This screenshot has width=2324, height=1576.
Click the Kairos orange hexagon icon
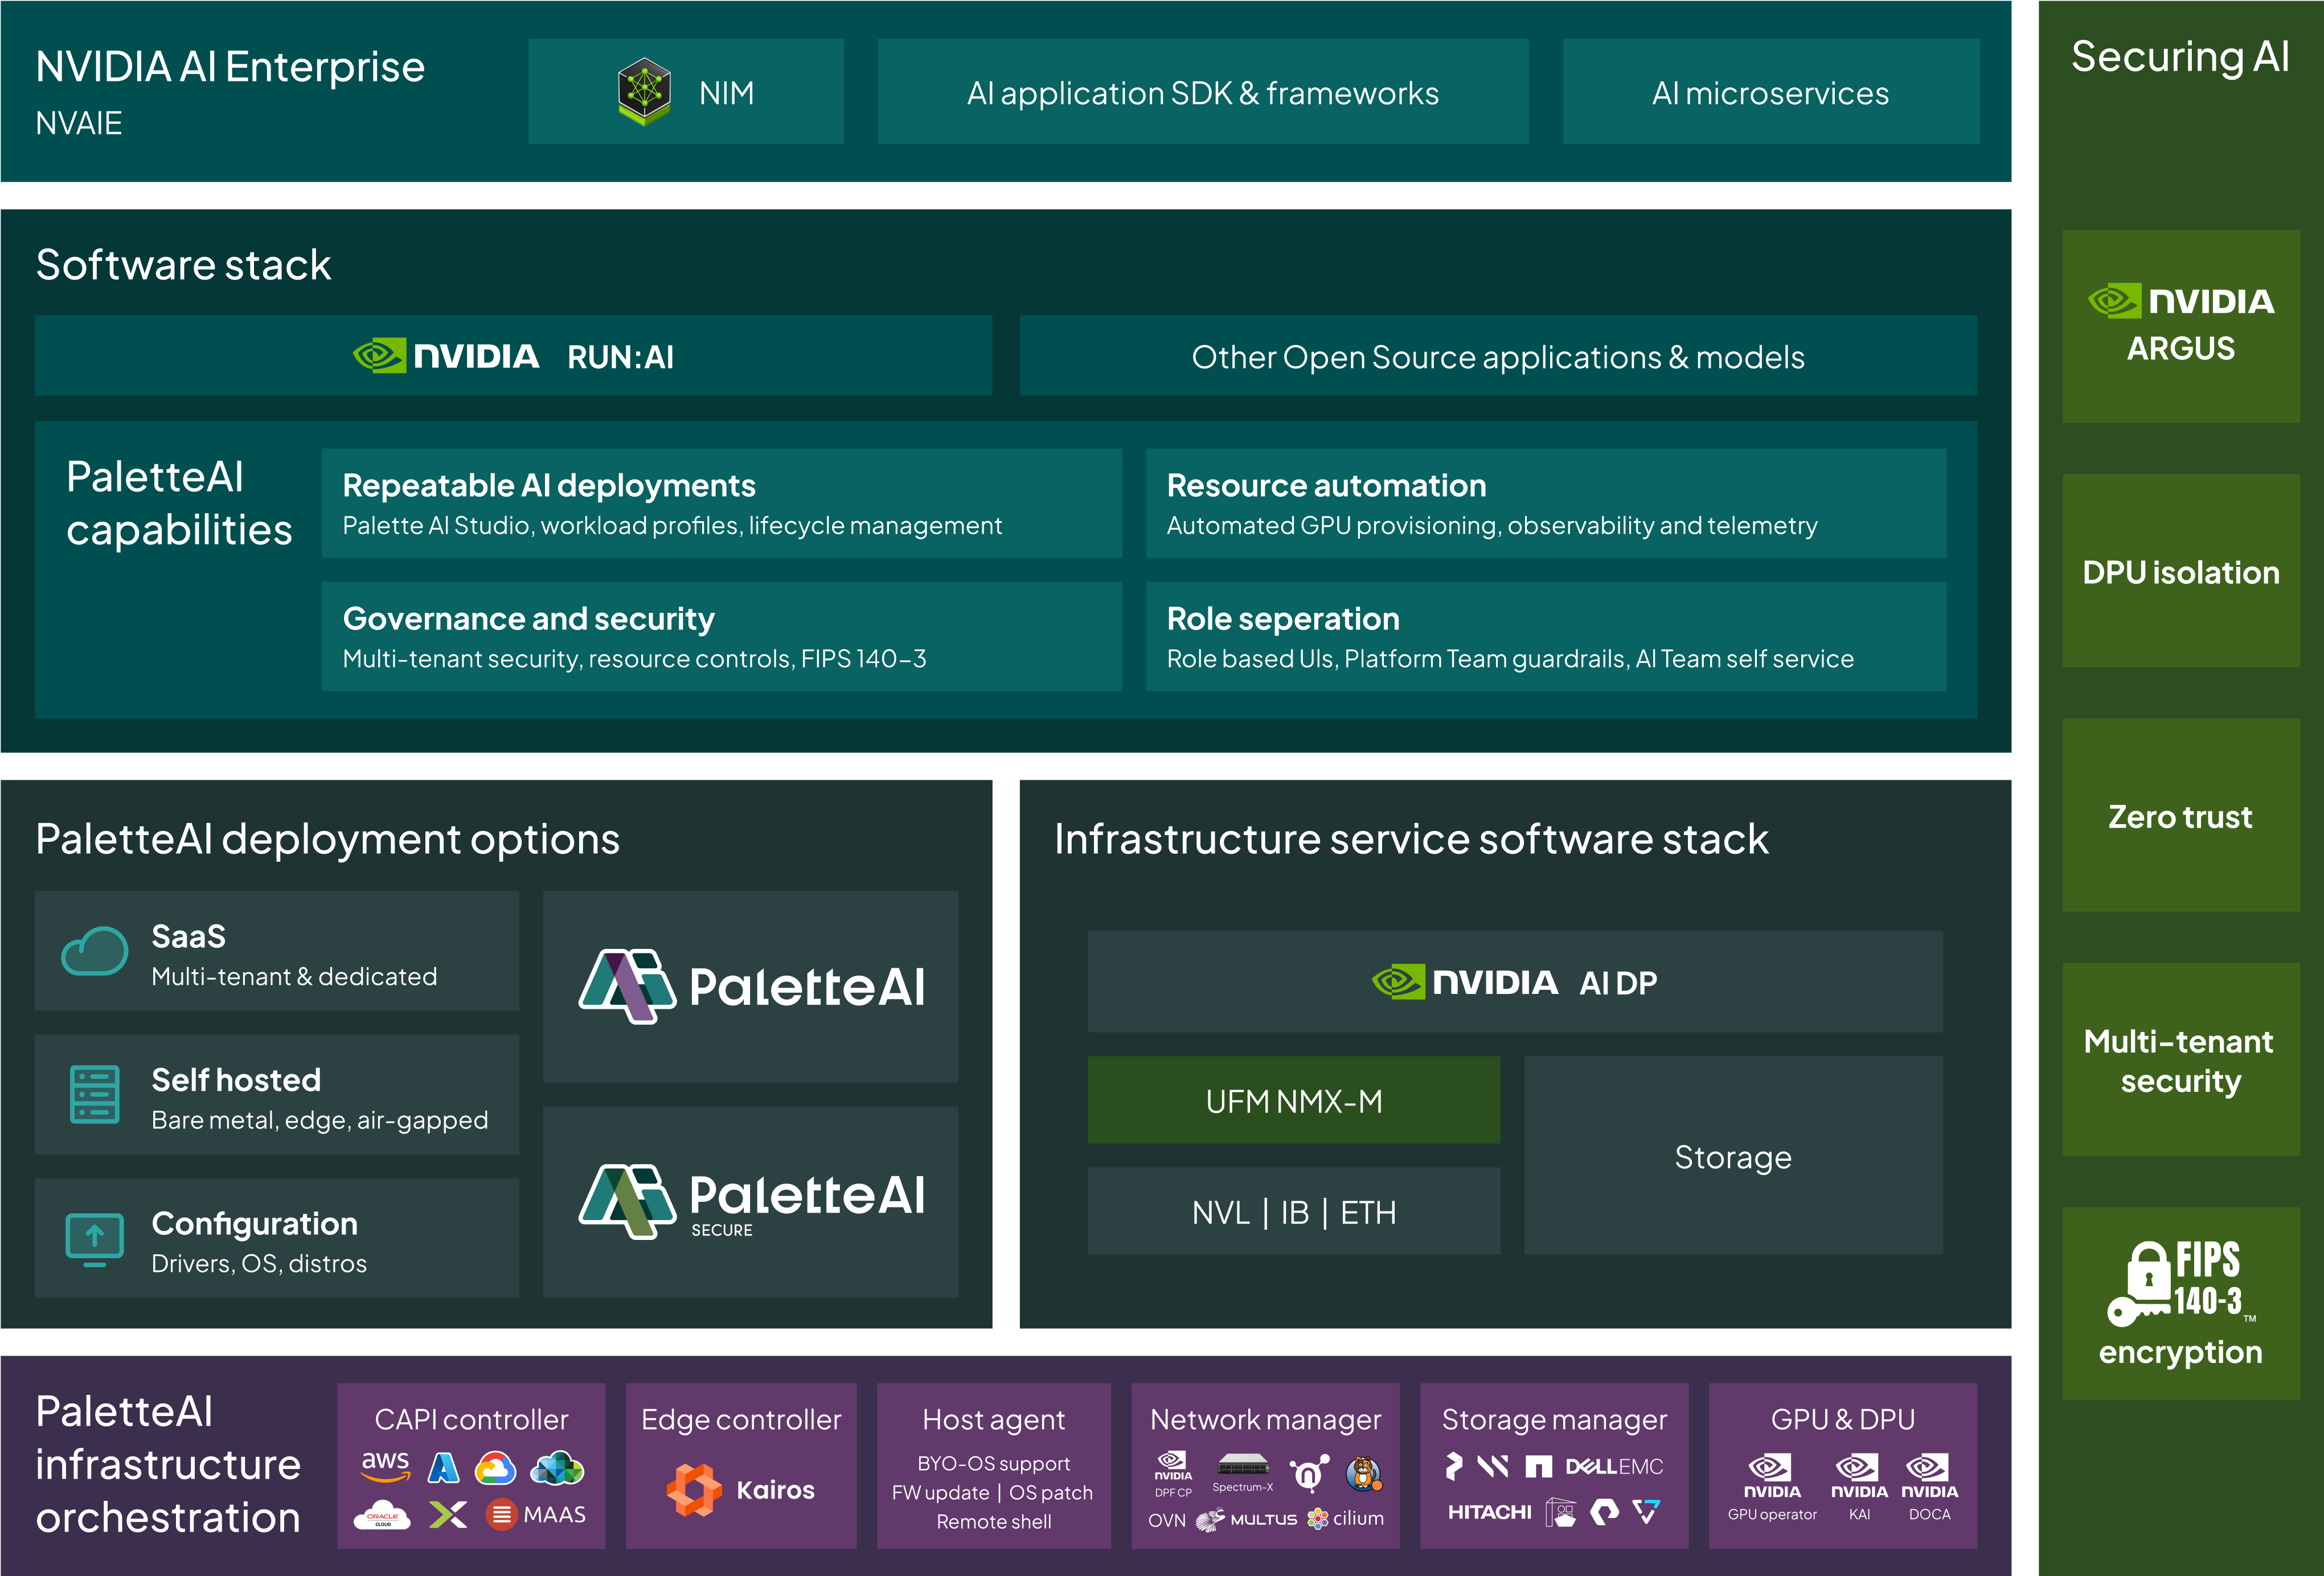[x=694, y=1490]
